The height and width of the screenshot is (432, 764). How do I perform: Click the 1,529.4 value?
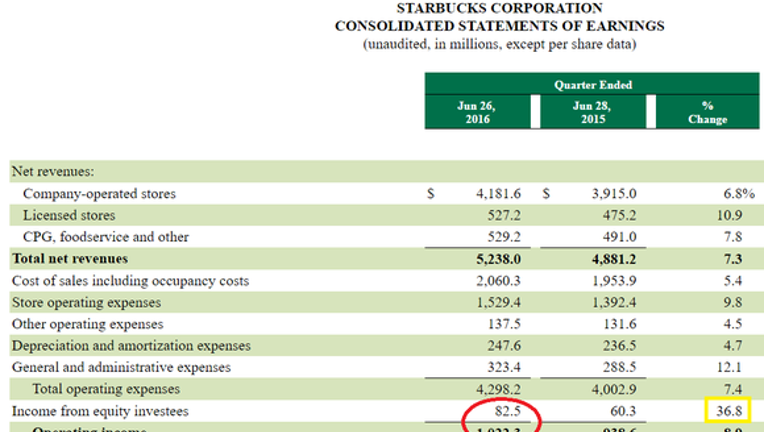click(498, 302)
